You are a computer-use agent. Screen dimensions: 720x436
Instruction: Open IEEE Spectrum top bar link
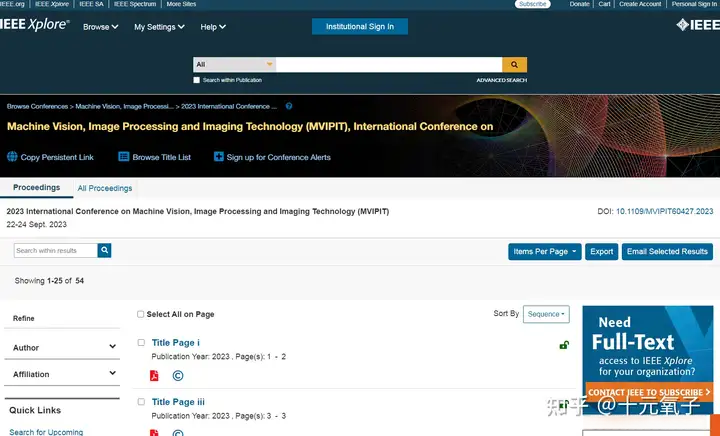click(x=135, y=4)
